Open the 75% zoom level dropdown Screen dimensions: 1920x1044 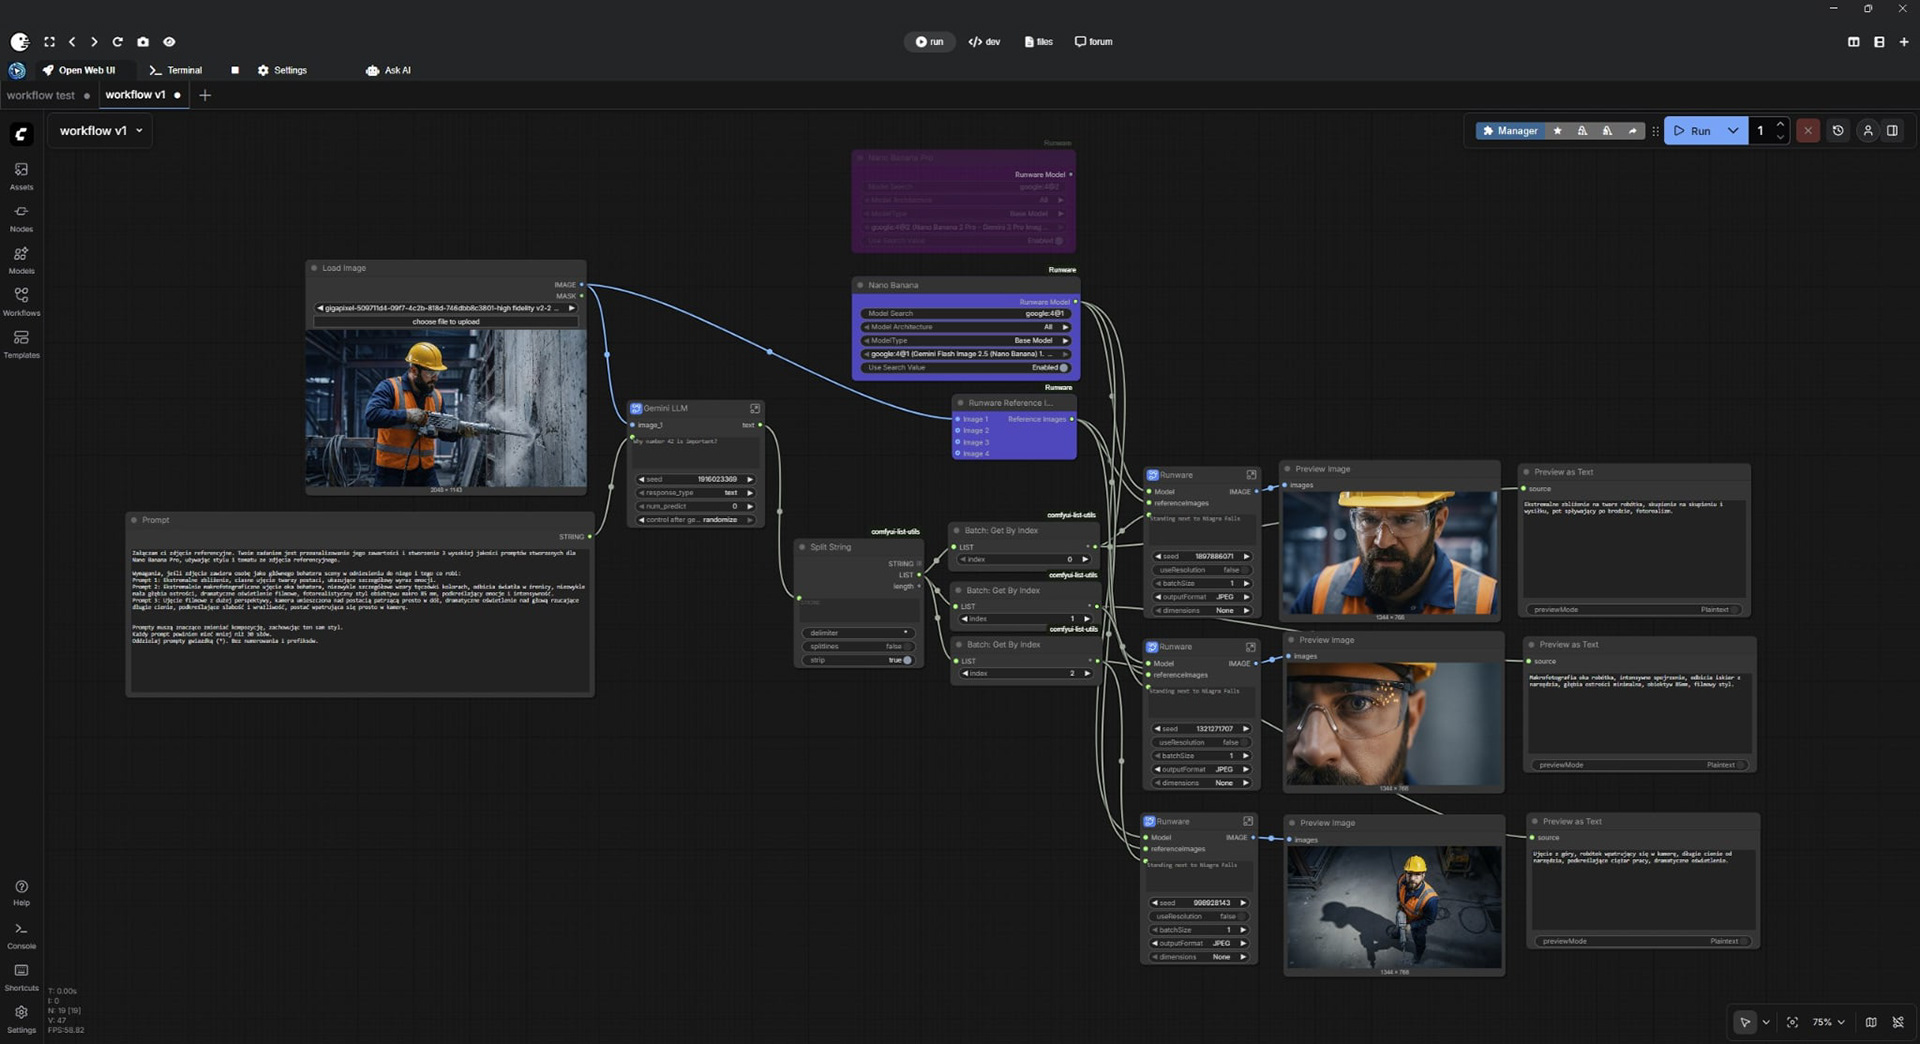[x=1829, y=1022]
